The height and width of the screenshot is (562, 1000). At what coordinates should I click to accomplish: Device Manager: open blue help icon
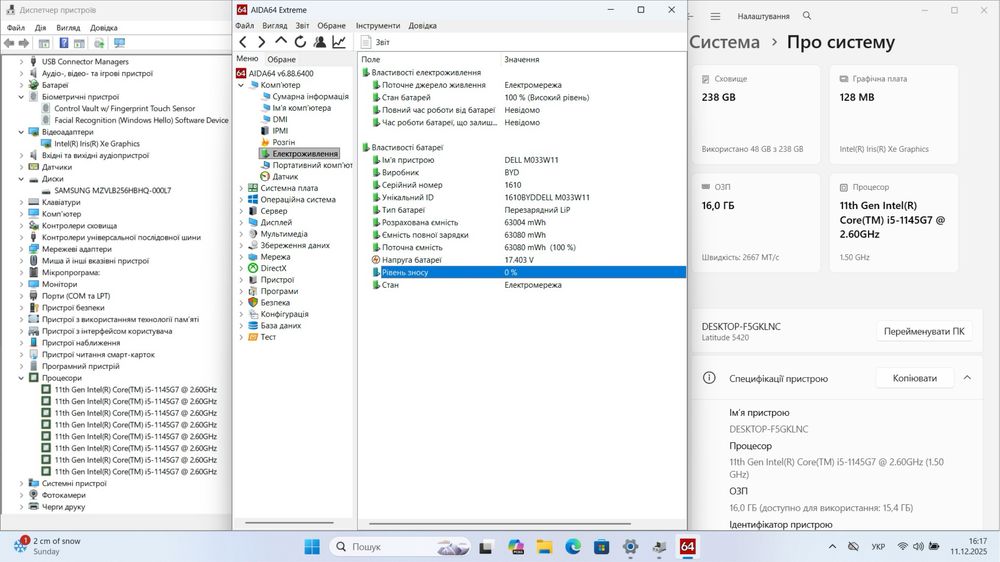(64, 43)
